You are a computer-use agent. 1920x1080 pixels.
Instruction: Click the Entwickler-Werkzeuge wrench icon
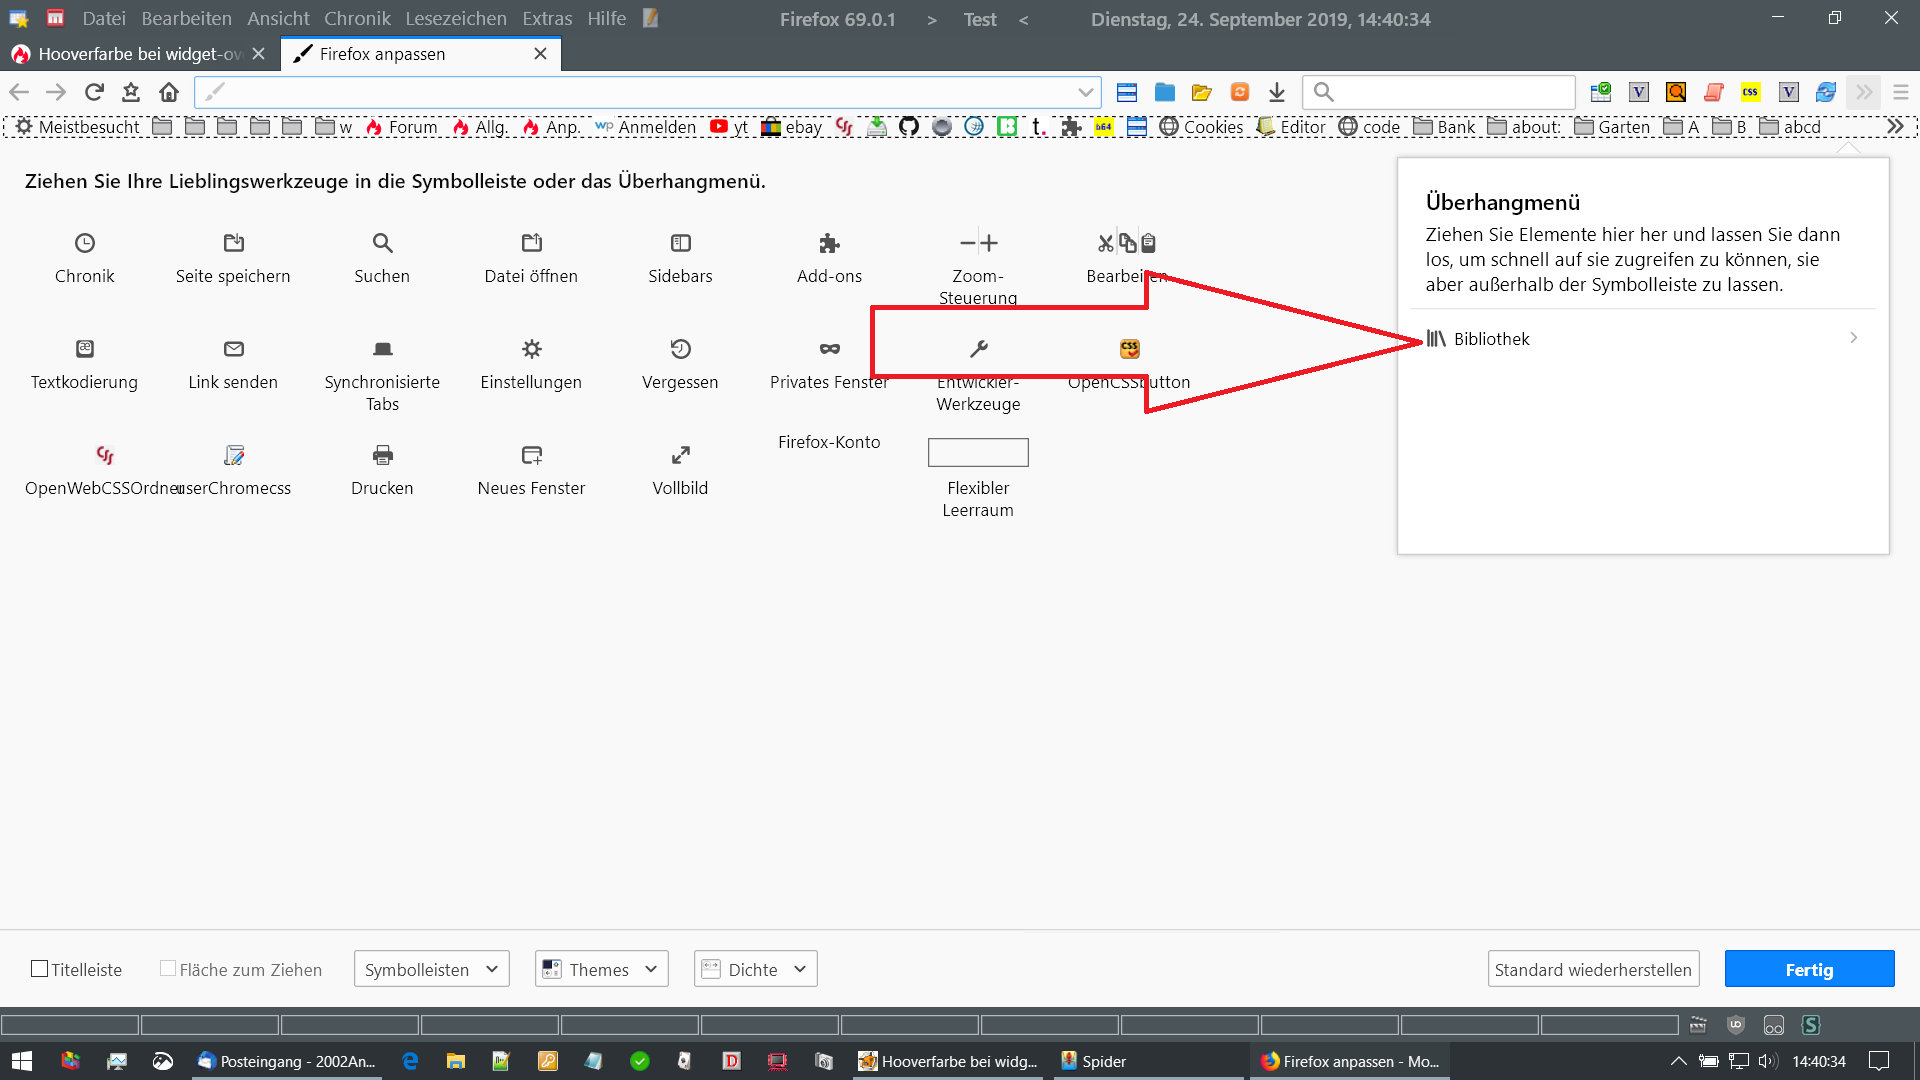click(x=978, y=349)
